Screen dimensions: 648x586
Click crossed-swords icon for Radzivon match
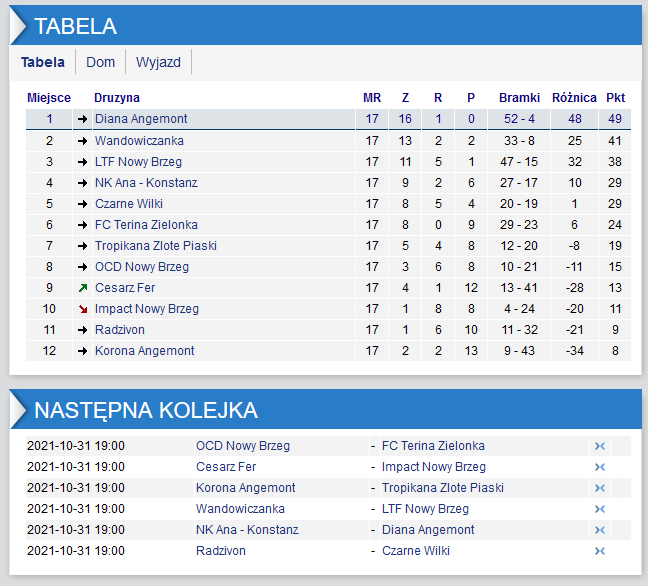pos(600,551)
